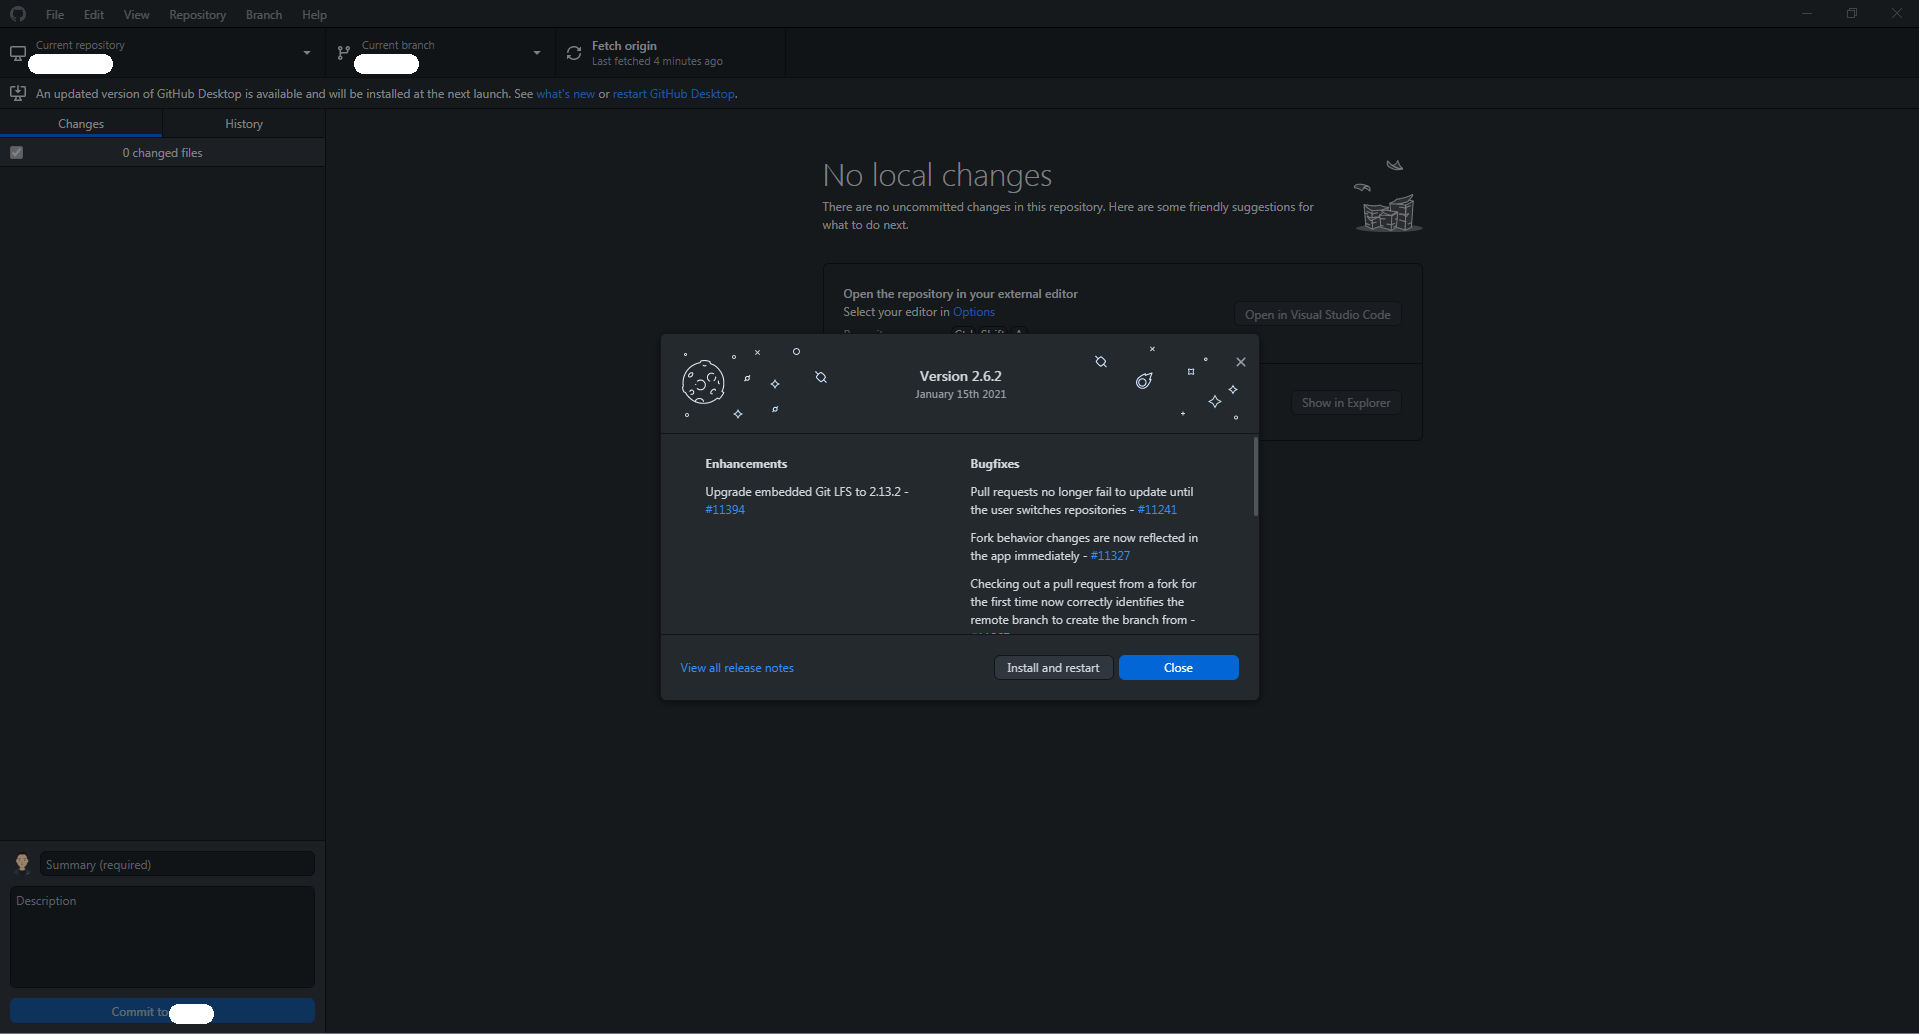Open the Help menu

(x=315, y=15)
